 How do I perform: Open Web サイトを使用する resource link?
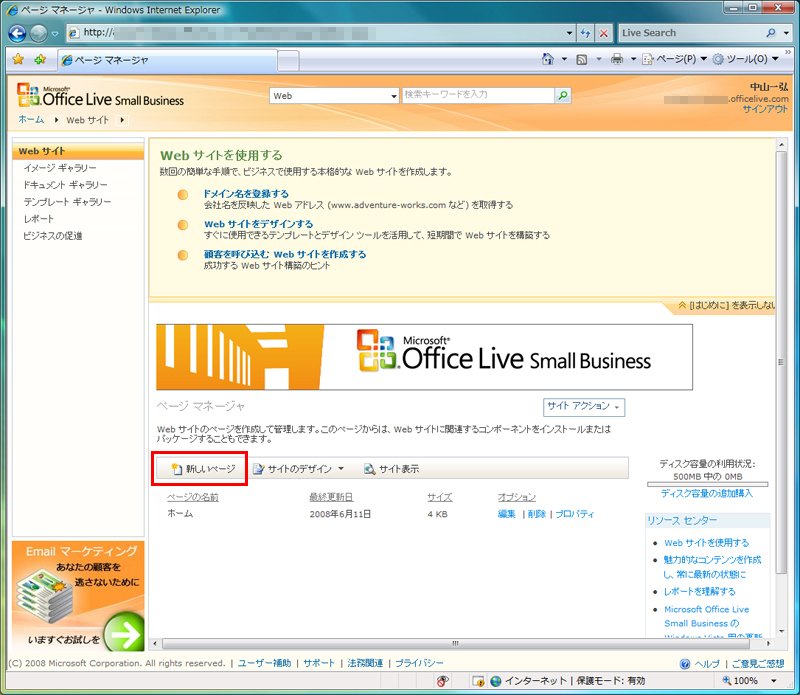coord(707,543)
